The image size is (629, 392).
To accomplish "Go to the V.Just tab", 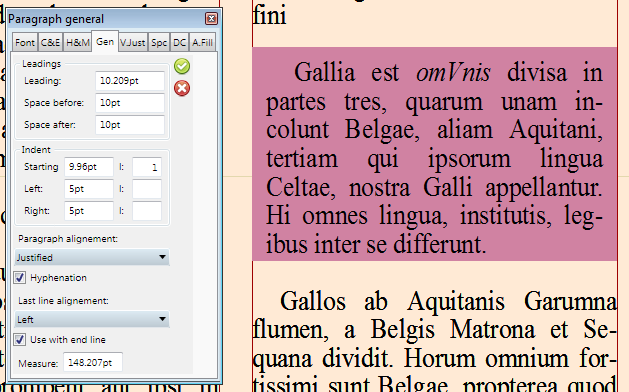I will tap(133, 43).
